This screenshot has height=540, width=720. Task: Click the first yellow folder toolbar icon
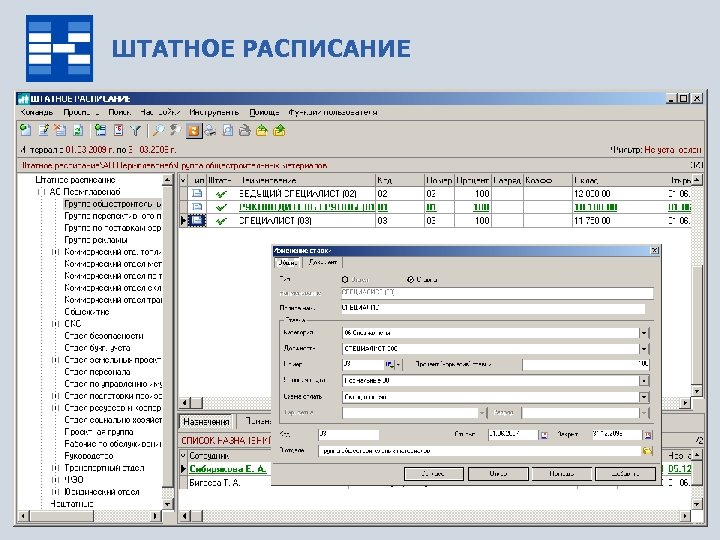[x=262, y=130]
